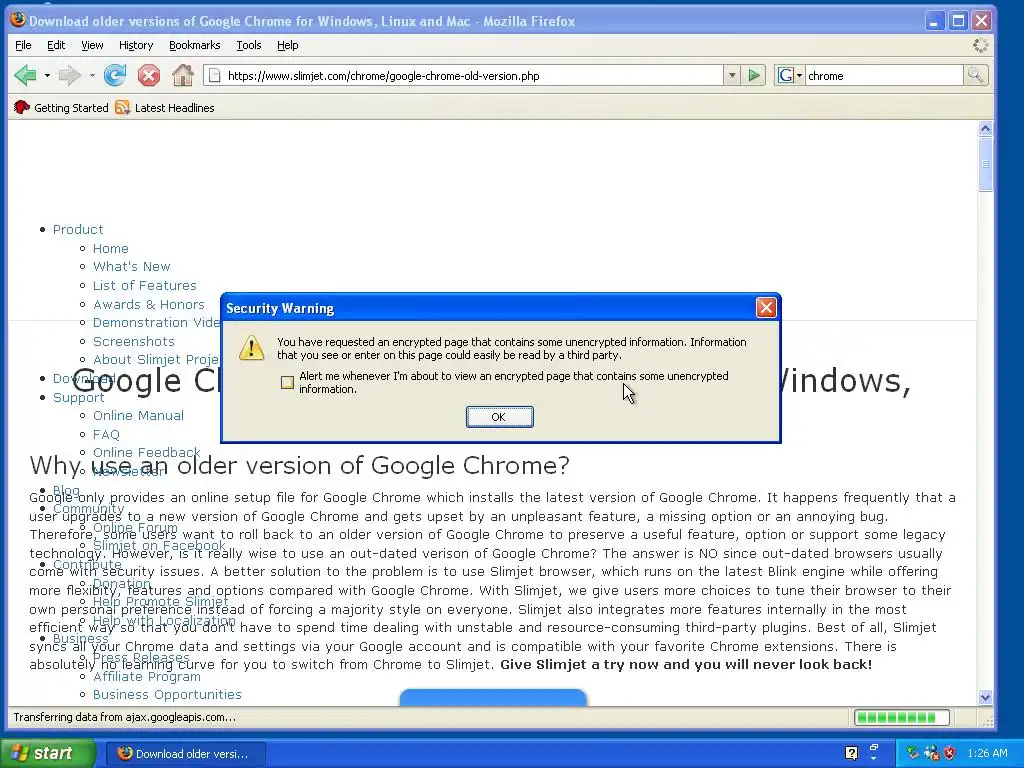Click the help question-mark tray icon
1024x768 pixels.
point(851,753)
